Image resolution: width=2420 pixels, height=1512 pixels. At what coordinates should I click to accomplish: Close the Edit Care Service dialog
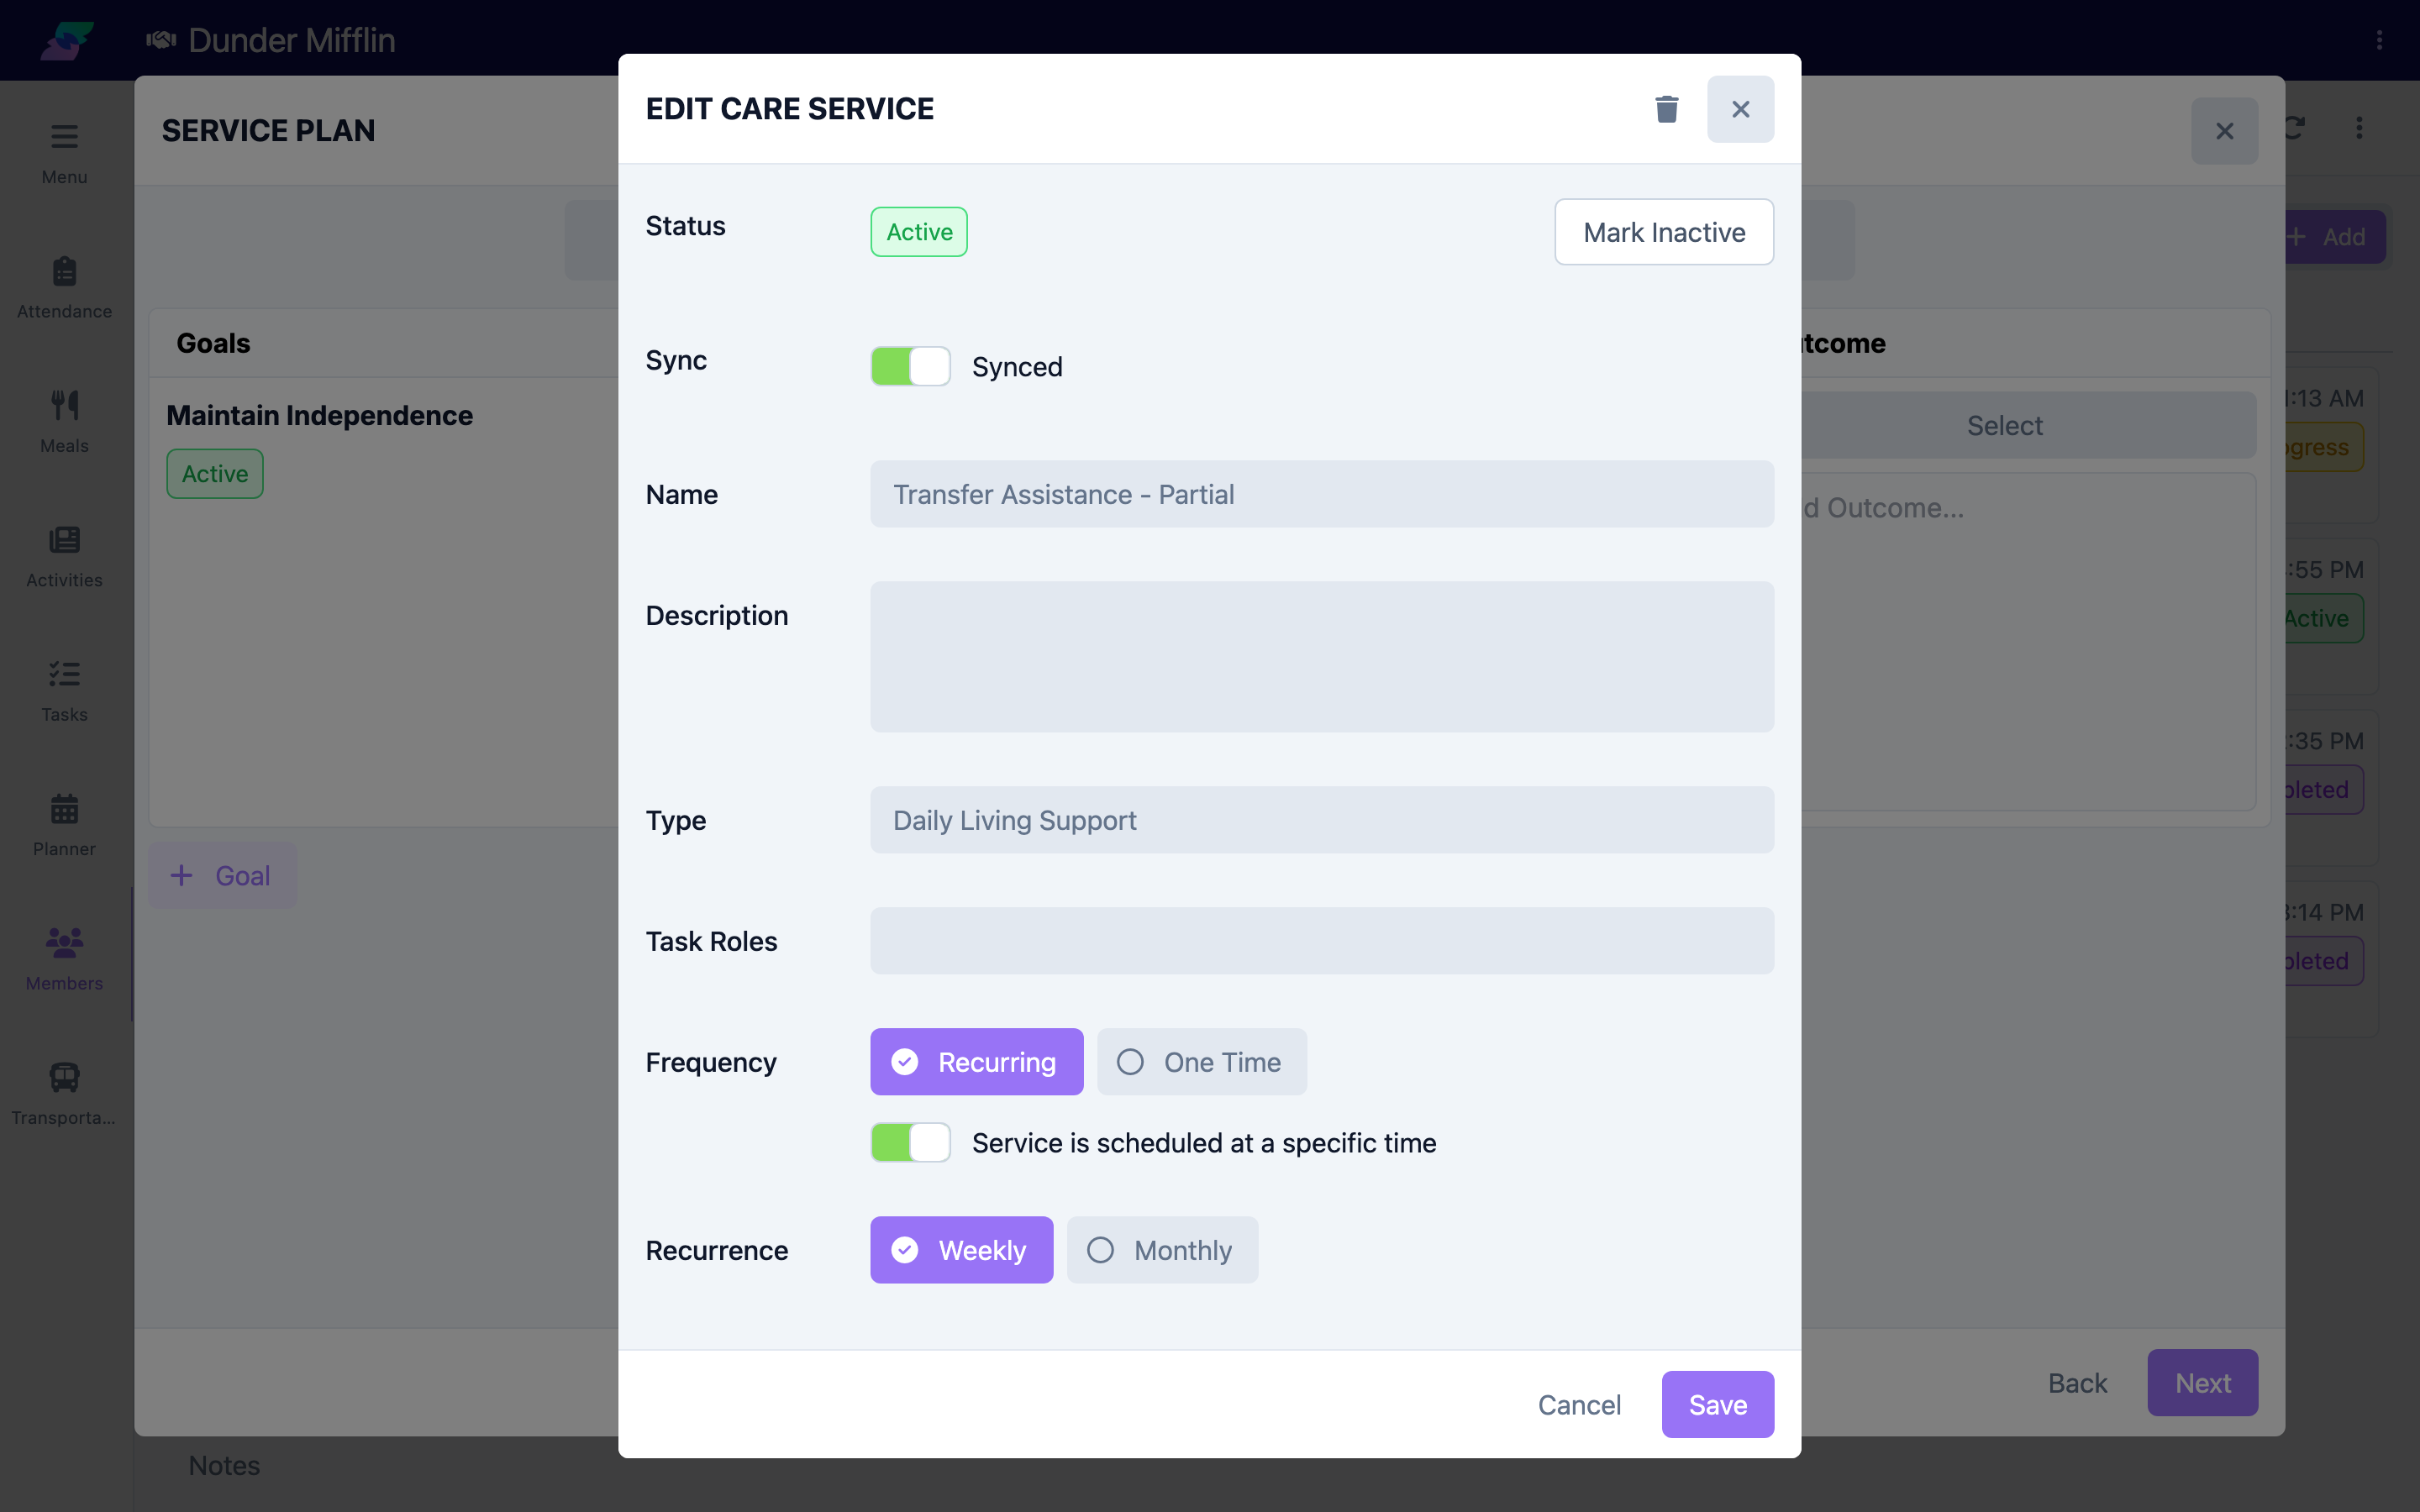coord(1740,109)
